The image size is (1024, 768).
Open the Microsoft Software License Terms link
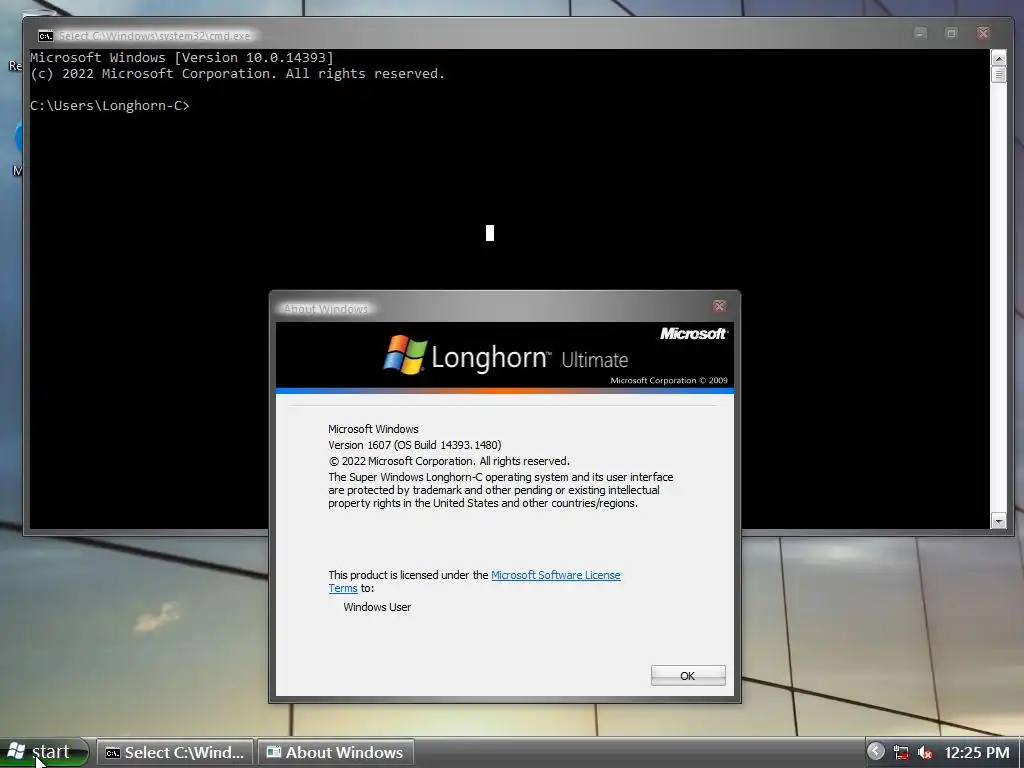[x=555, y=575]
